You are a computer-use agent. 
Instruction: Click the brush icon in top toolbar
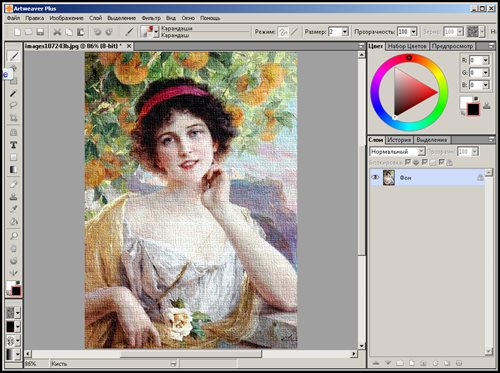[x=129, y=32]
